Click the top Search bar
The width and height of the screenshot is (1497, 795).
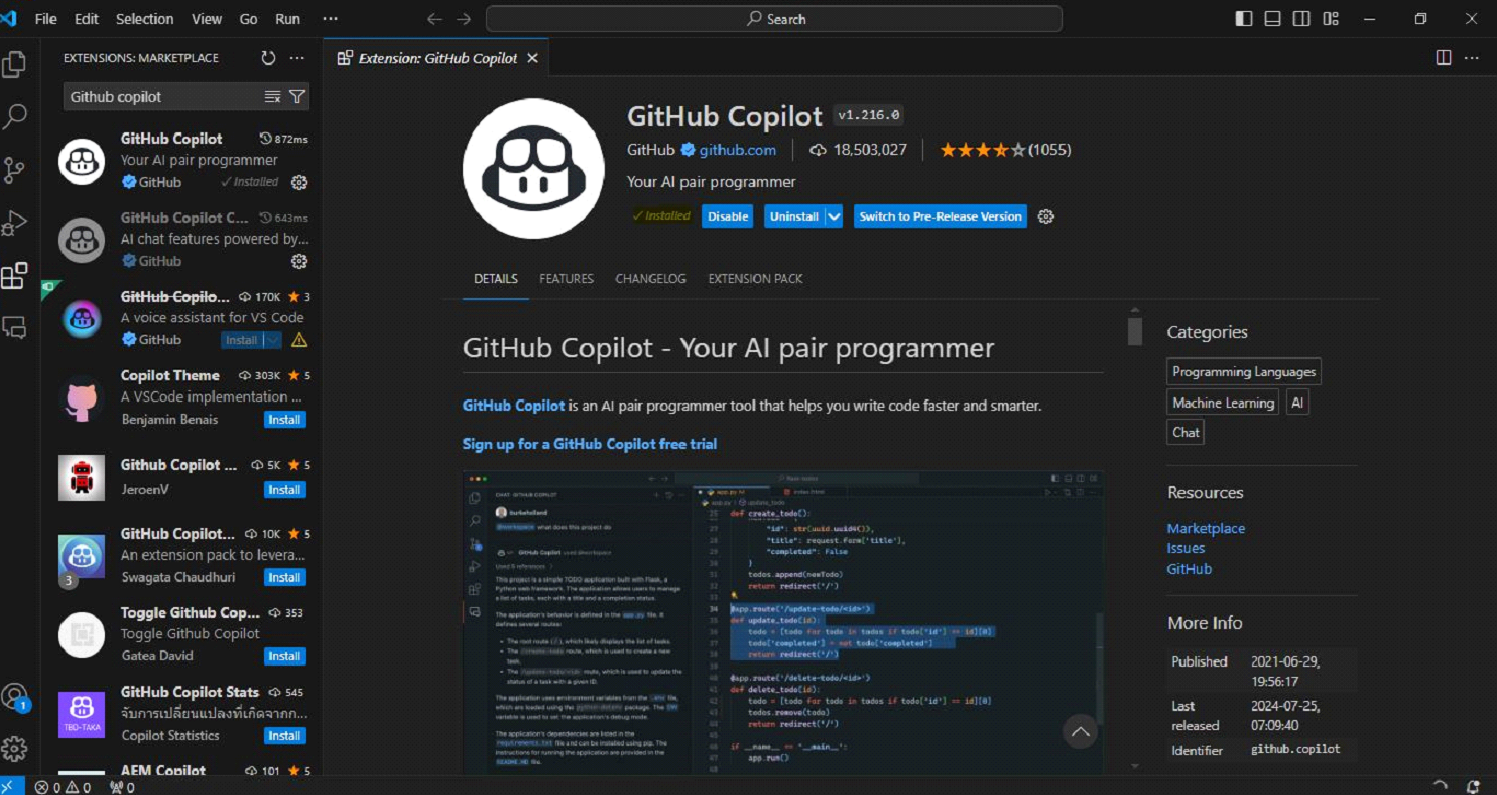773,18
